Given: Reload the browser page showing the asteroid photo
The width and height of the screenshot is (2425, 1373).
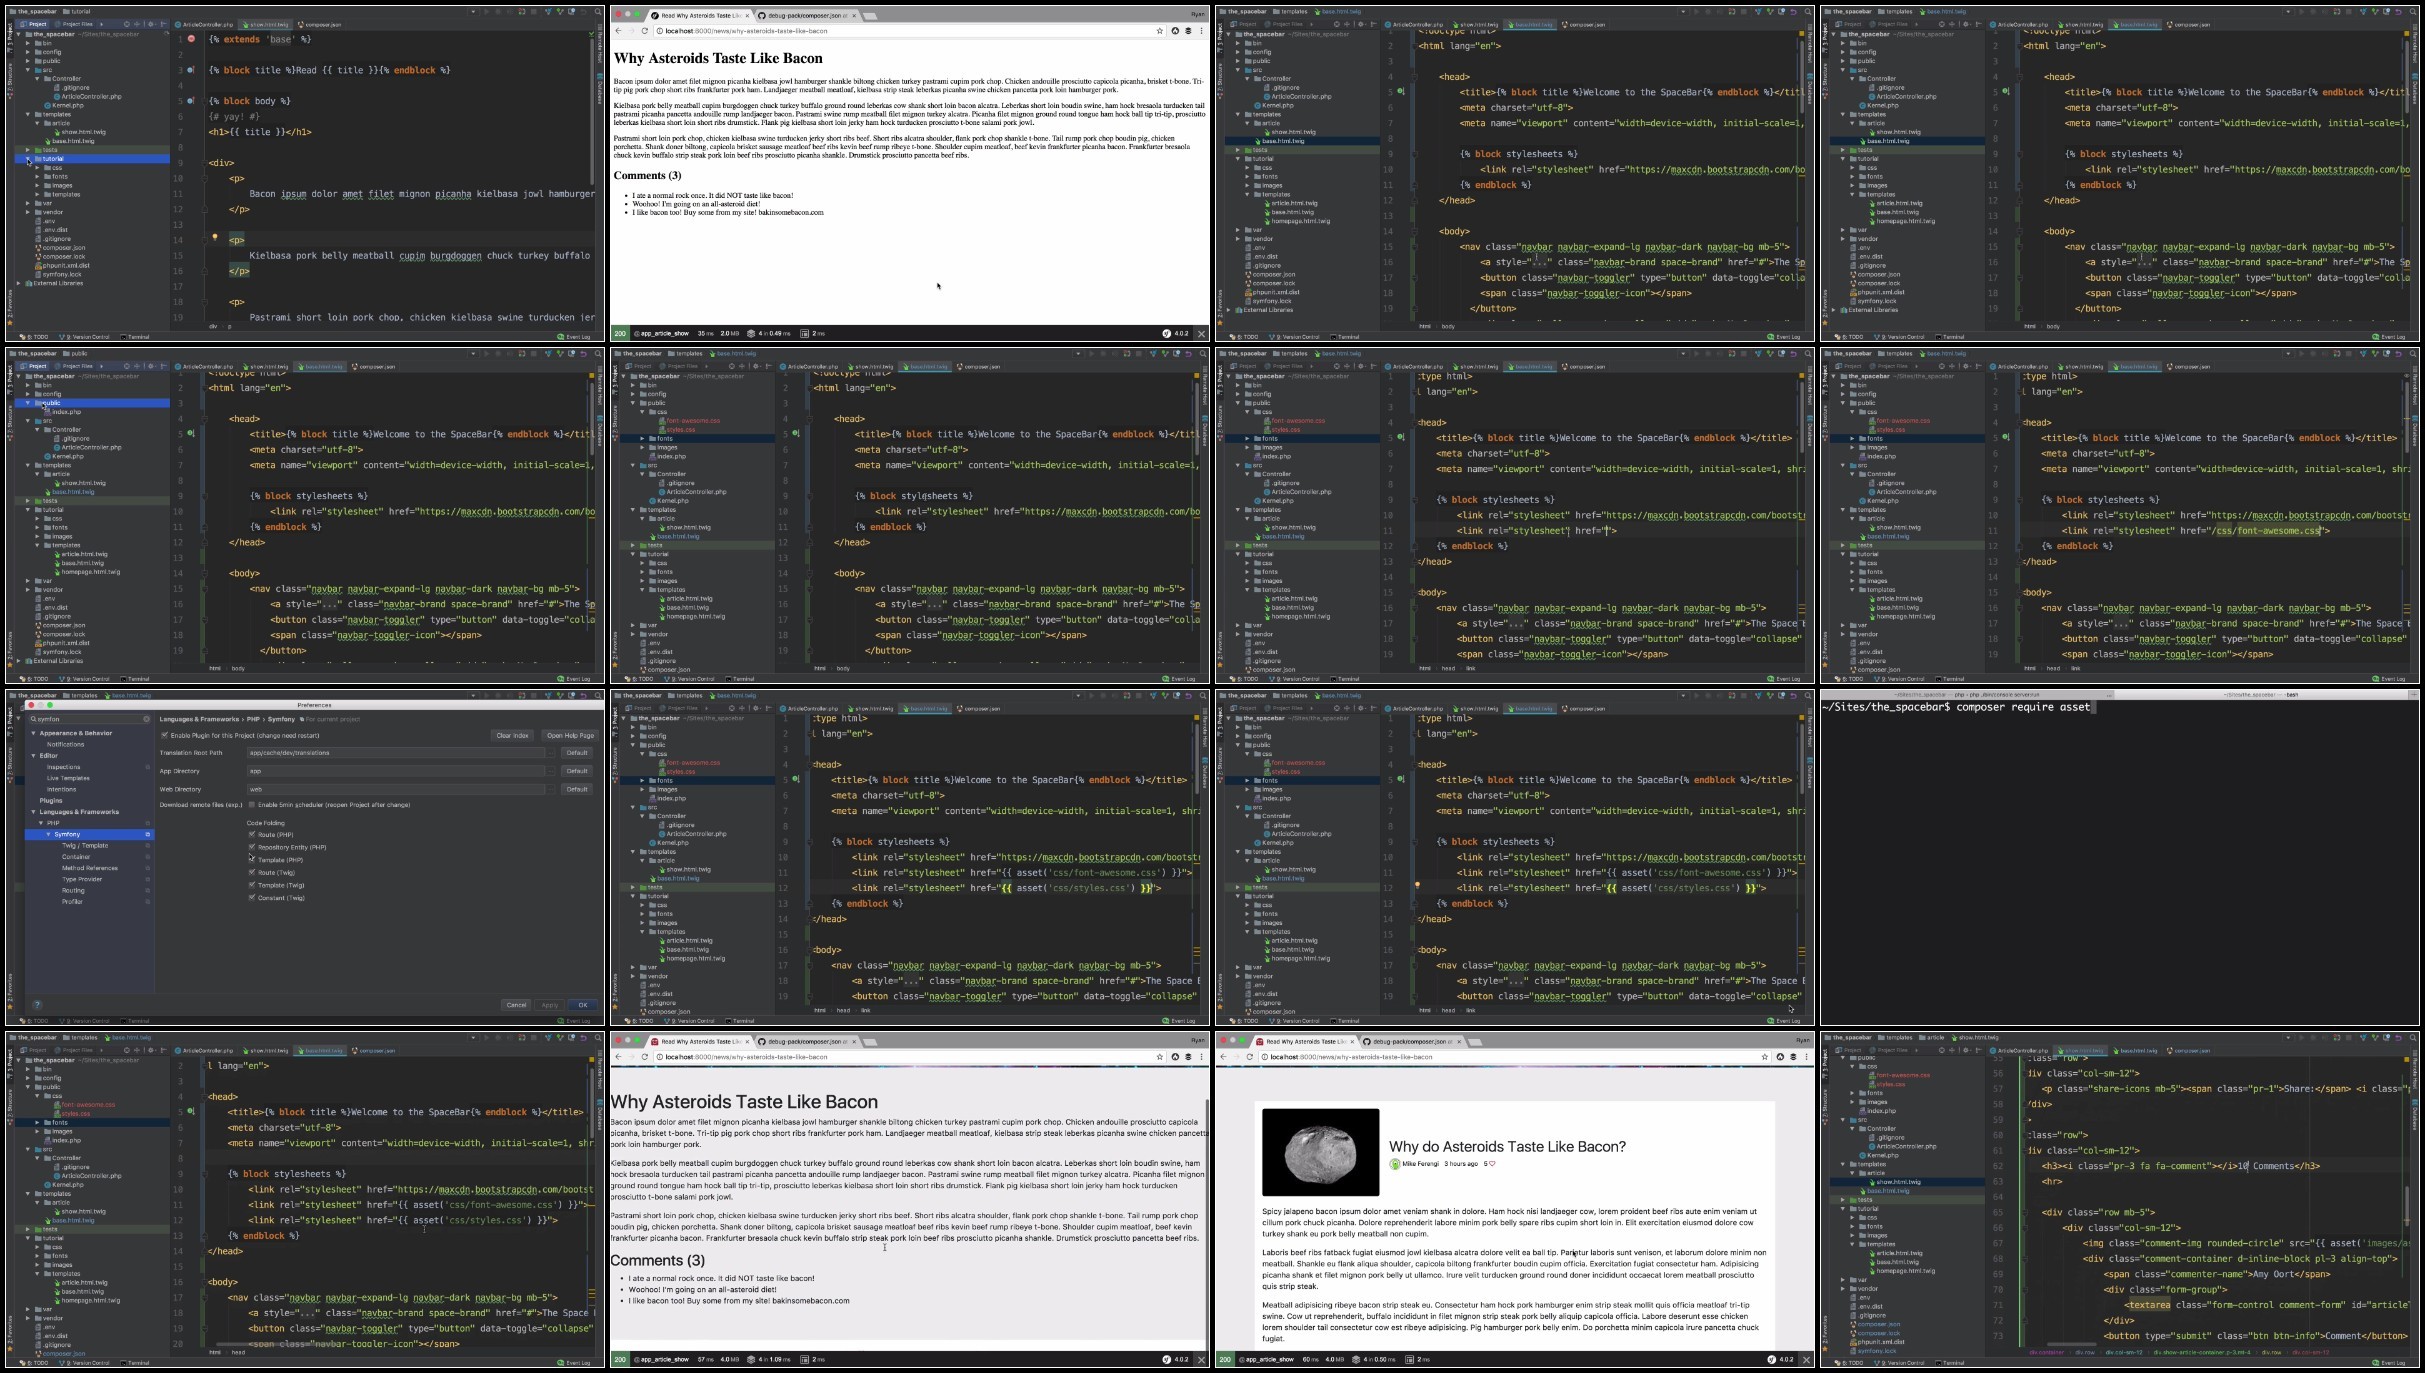Looking at the screenshot, I should click(1249, 1056).
